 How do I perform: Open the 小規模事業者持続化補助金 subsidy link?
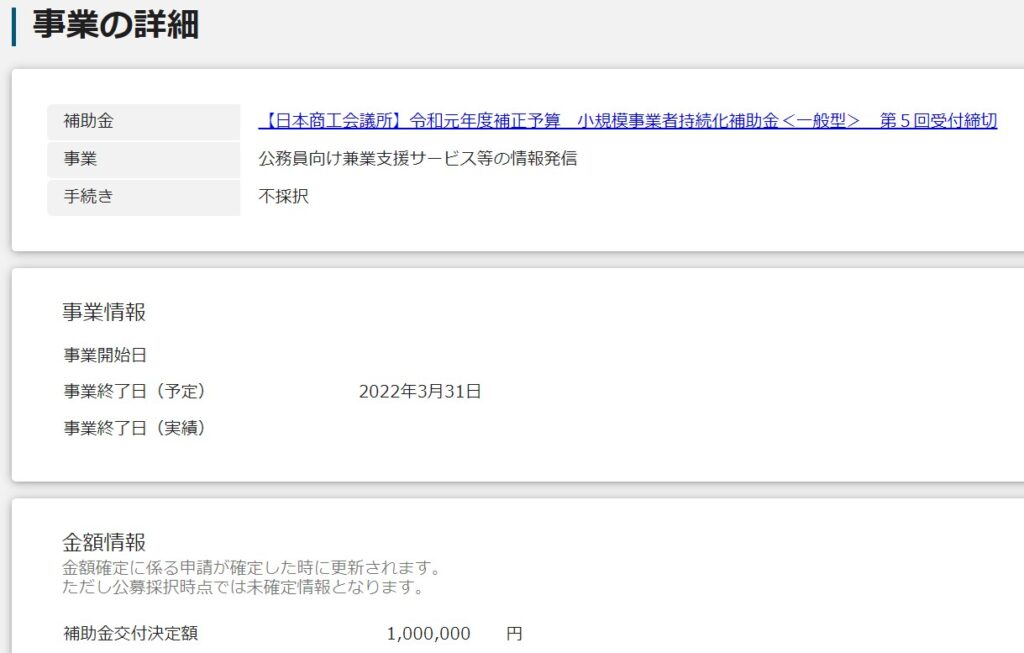(x=628, y=121)
